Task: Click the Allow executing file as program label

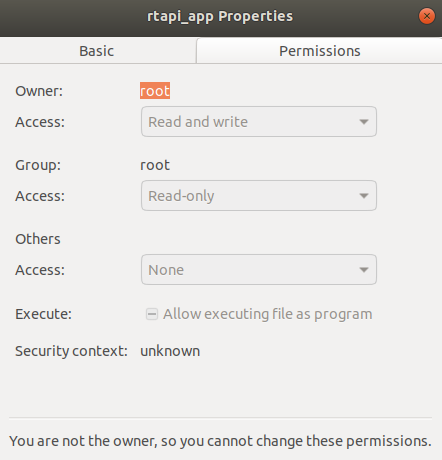Action: coord(267,314)
